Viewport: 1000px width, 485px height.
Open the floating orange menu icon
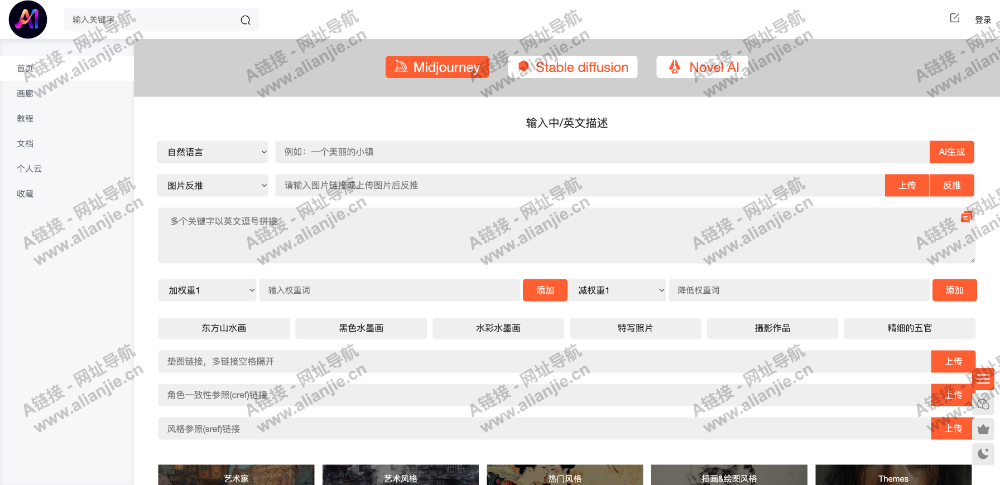pyautogui.click(x=983, y=379)
